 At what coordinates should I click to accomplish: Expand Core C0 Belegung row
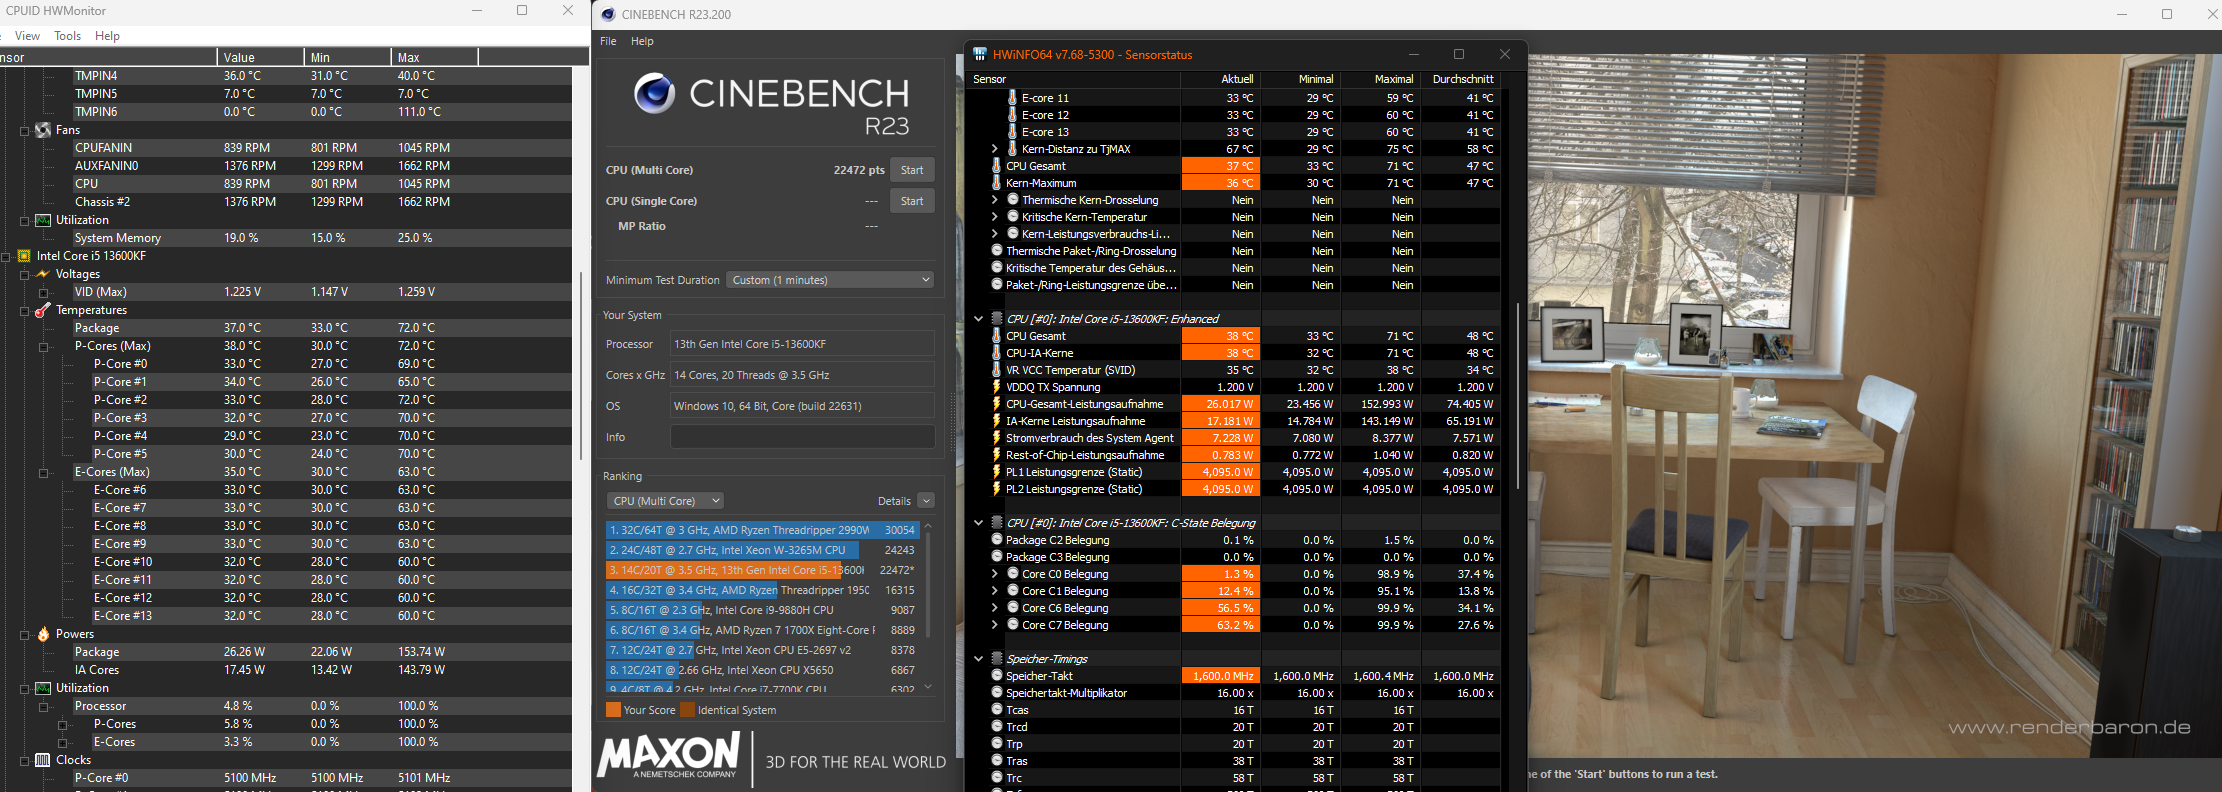[x=994, y=574]
